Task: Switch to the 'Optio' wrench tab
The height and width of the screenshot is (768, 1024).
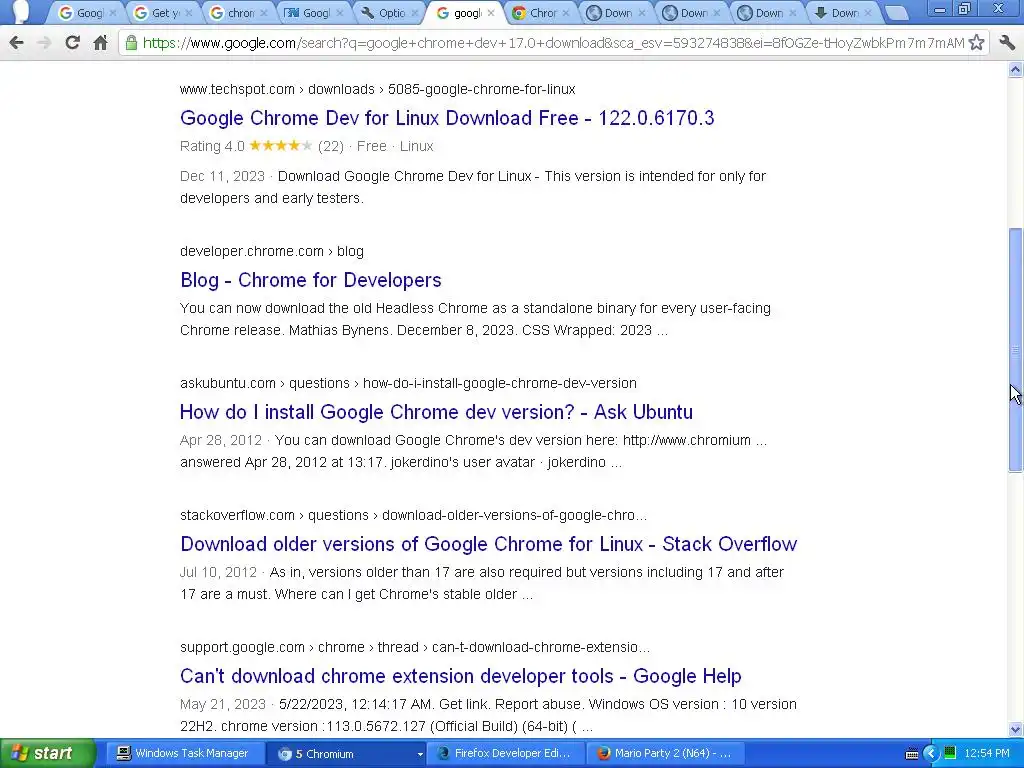Action: [385, 12]
